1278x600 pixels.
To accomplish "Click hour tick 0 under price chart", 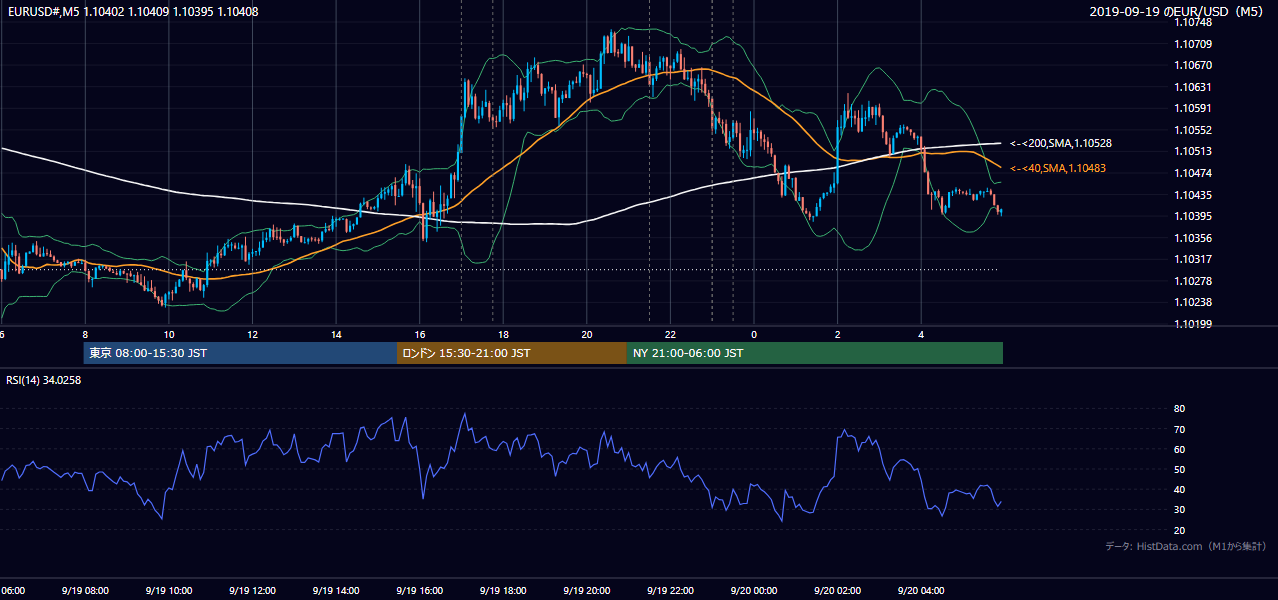I will (x=754, y=334).
